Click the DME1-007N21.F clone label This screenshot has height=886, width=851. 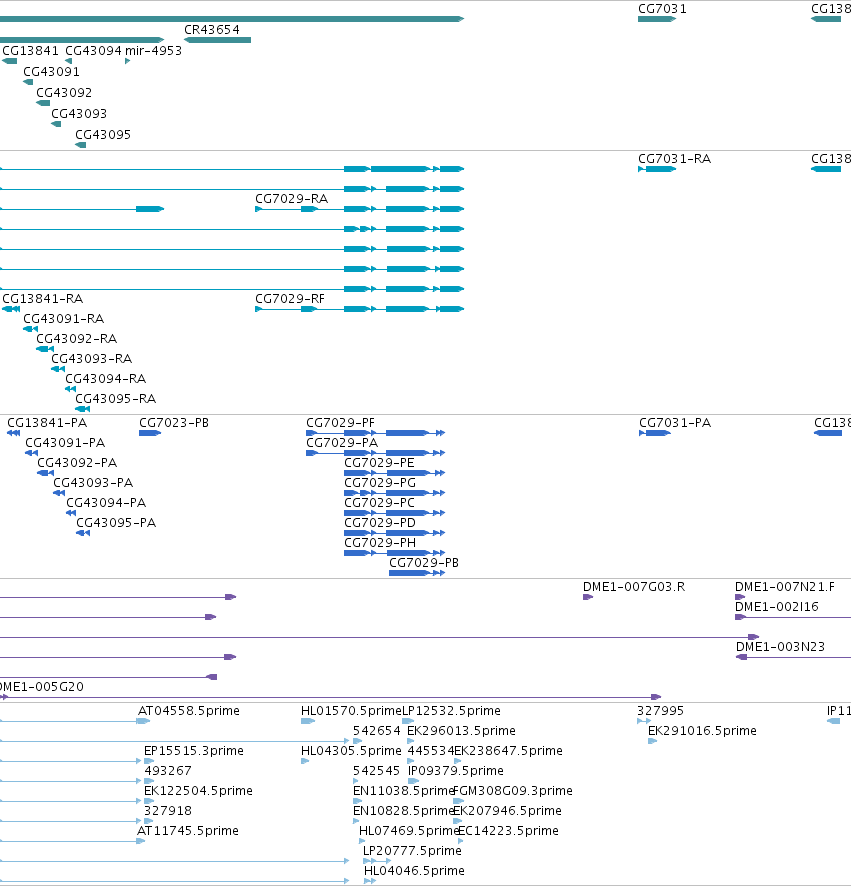[x=785, y=587]
